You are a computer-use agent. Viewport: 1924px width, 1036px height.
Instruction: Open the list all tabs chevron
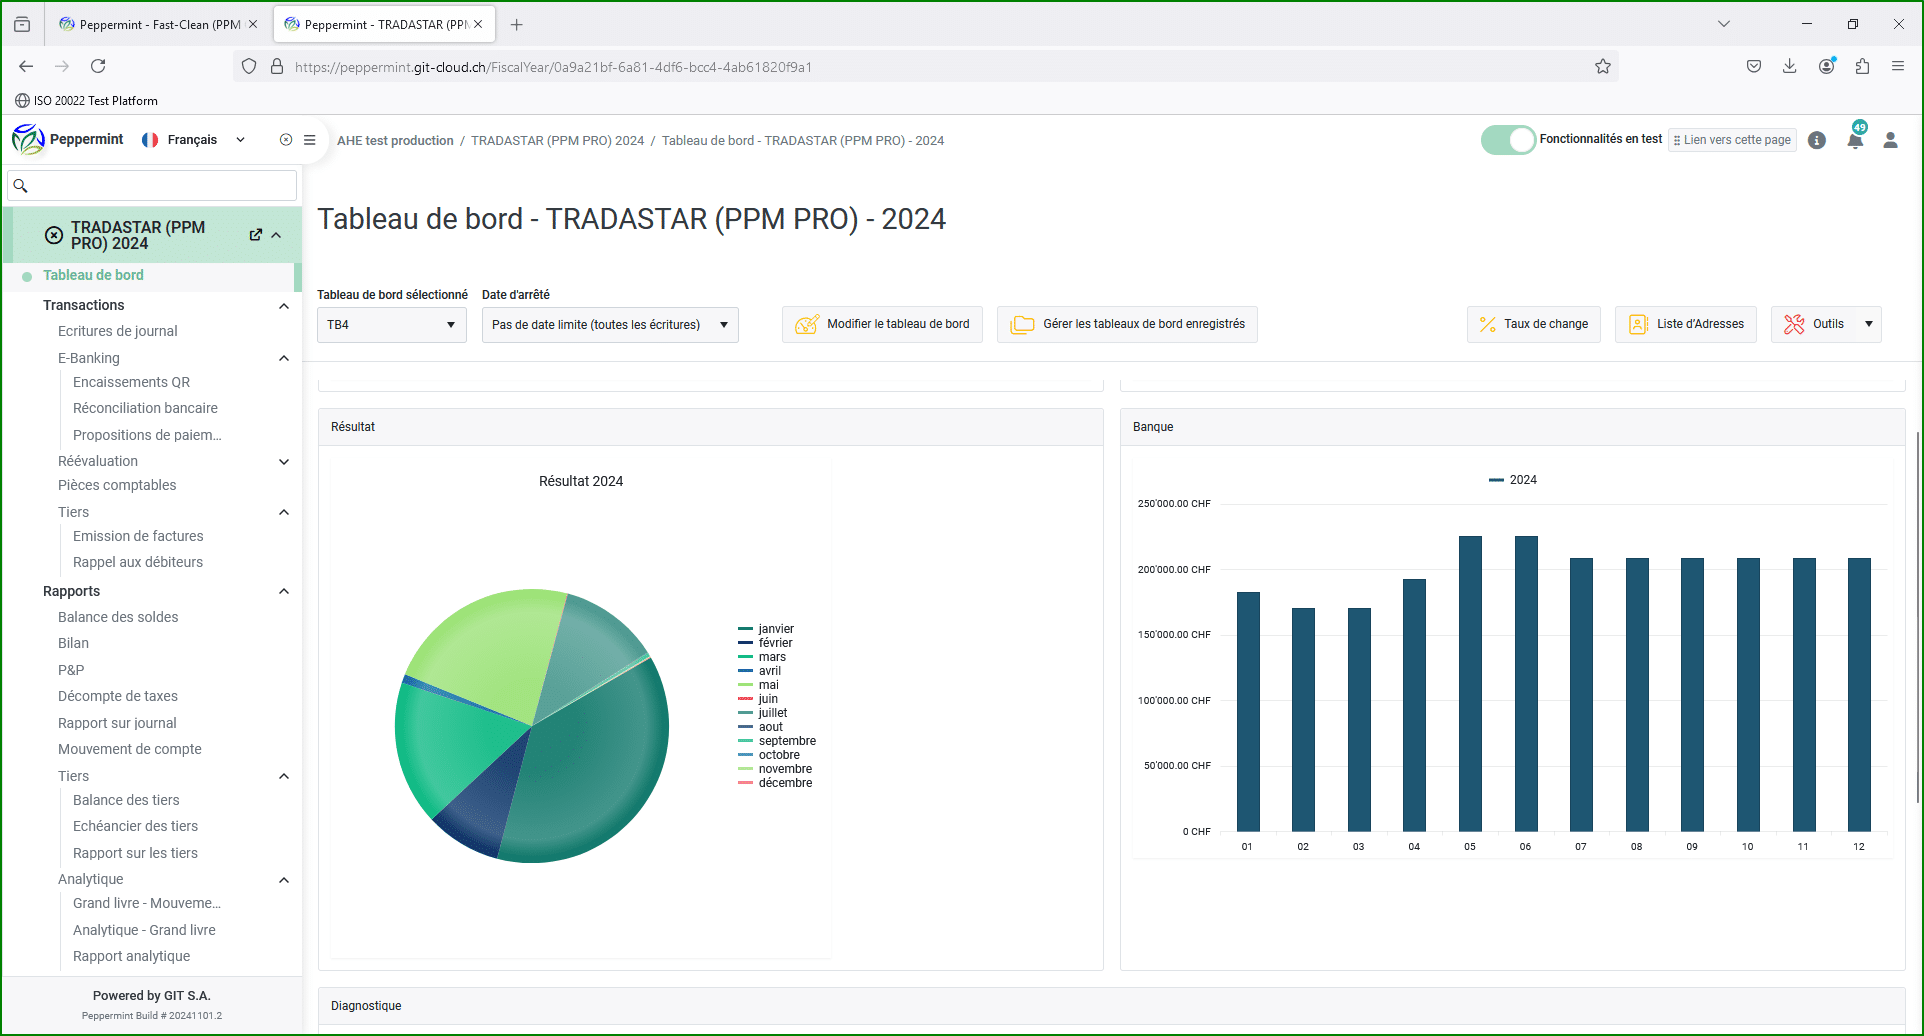(x=1724, y=24)
